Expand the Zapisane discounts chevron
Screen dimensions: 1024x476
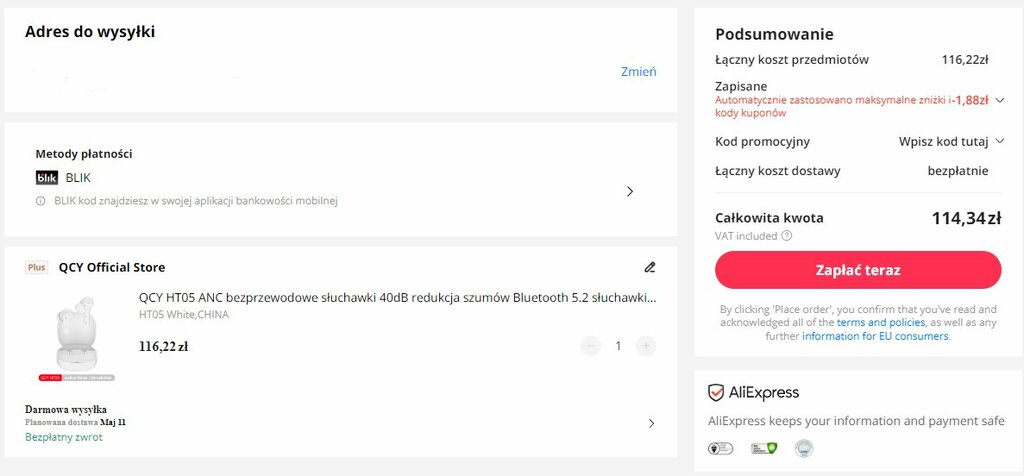(x=999, y=101)
